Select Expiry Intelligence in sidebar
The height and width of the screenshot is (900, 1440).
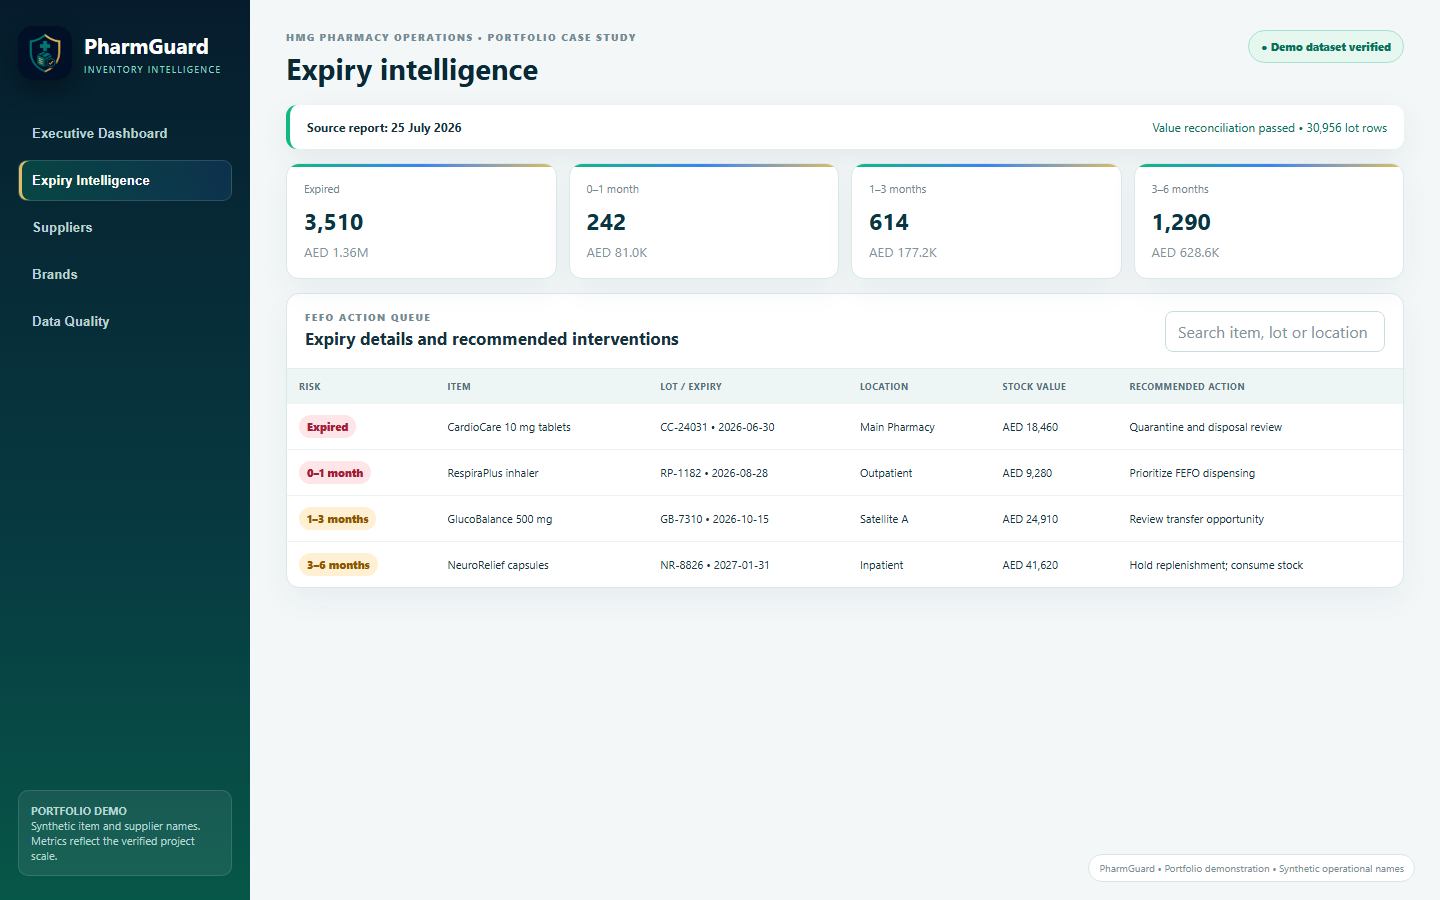tap(125, 180)
